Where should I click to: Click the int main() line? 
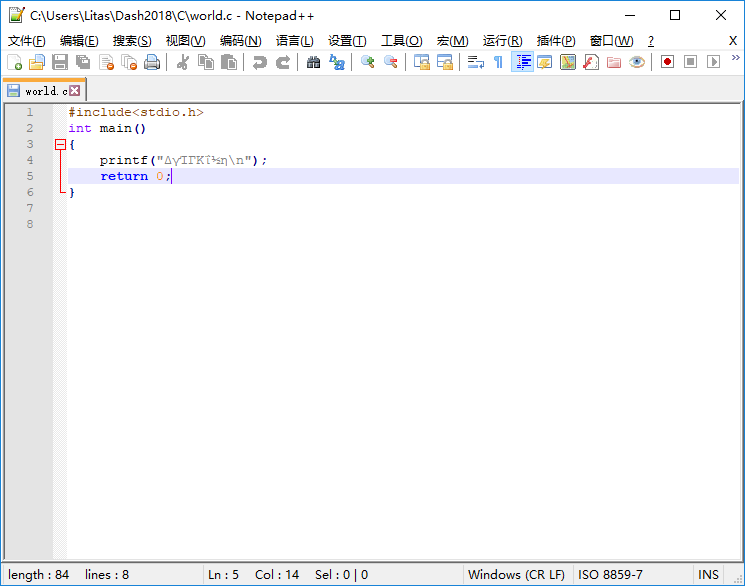(107, 128)
